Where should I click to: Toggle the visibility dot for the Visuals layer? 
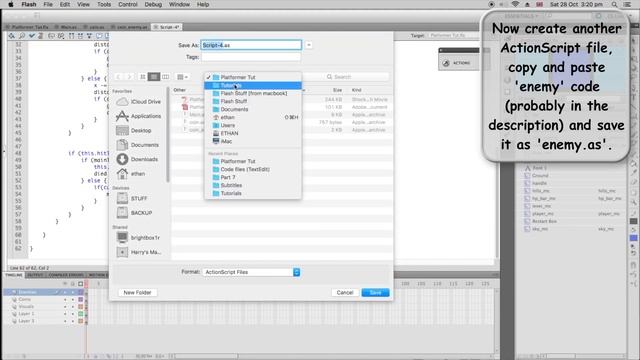click(x=65, y=307)
